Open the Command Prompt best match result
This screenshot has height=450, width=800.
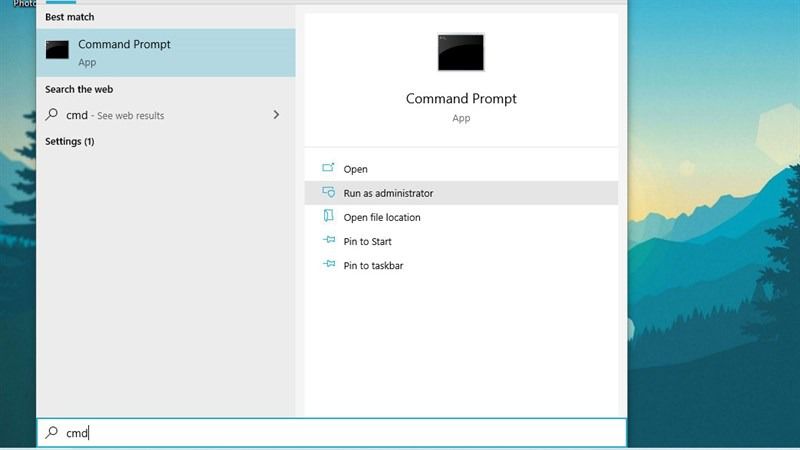166,53
